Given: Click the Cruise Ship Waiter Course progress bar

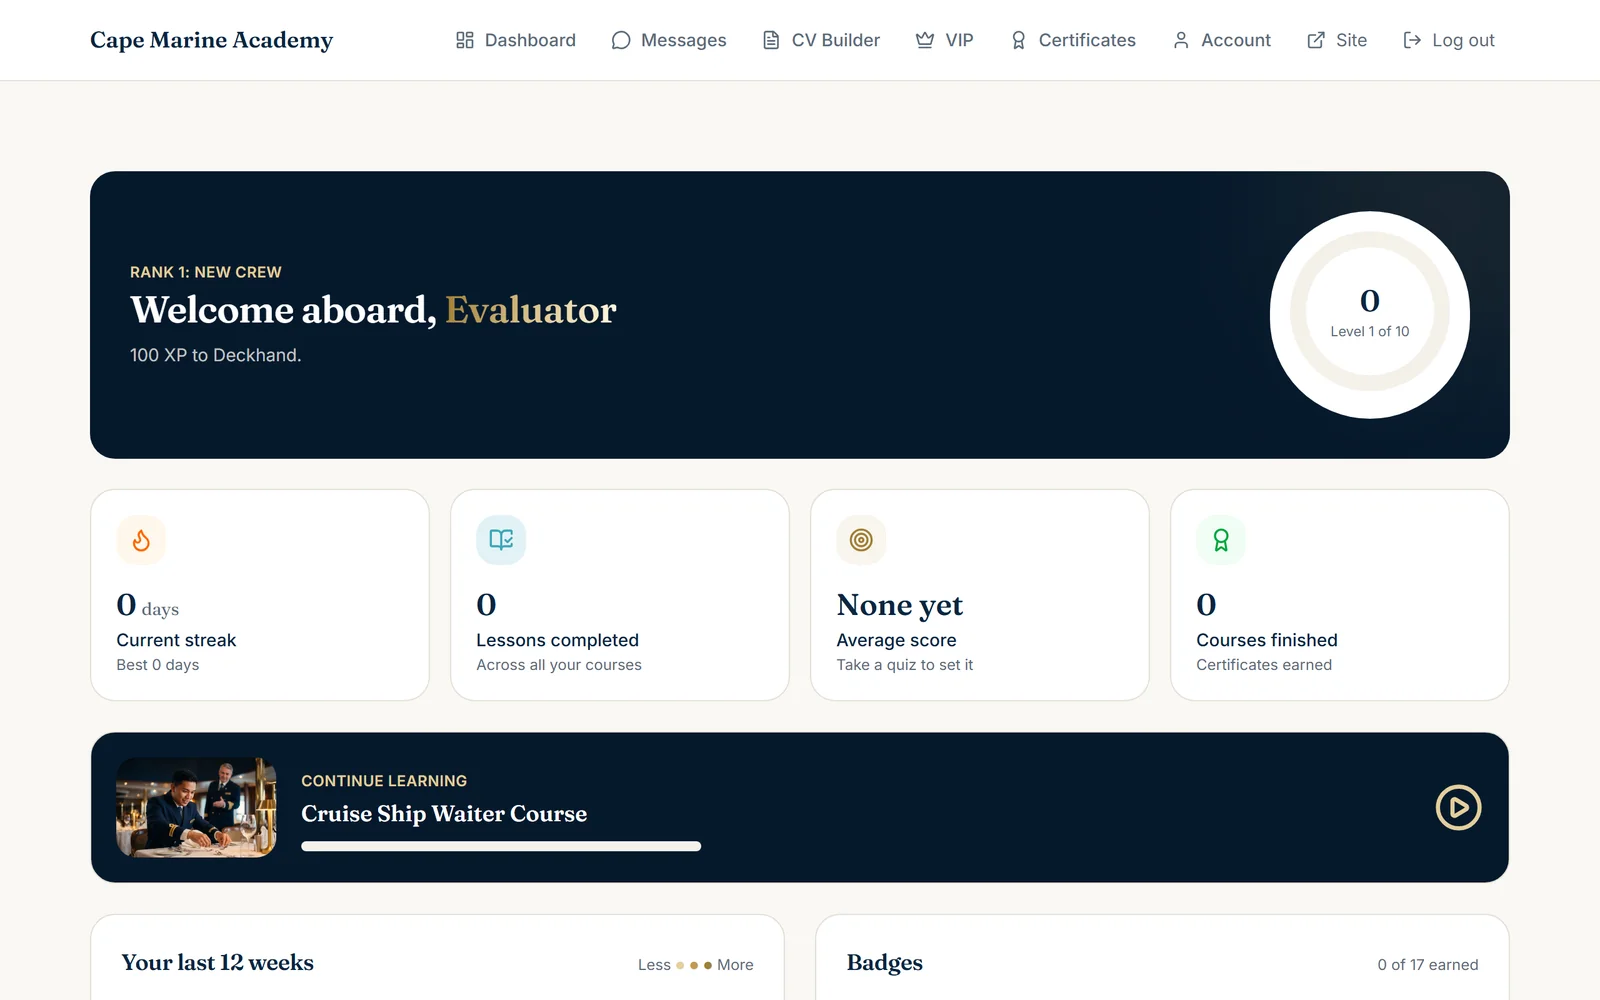Looking at the screenshot, I should pos(501,846).
